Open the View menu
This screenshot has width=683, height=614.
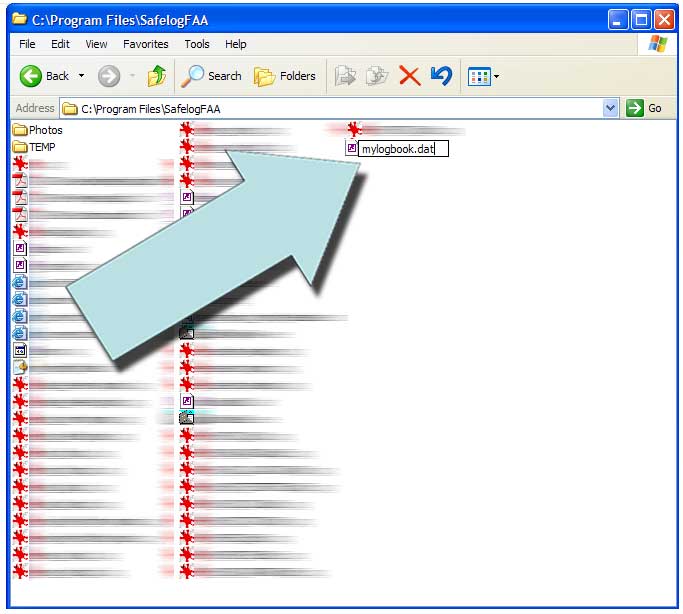[x=96, y=44]
